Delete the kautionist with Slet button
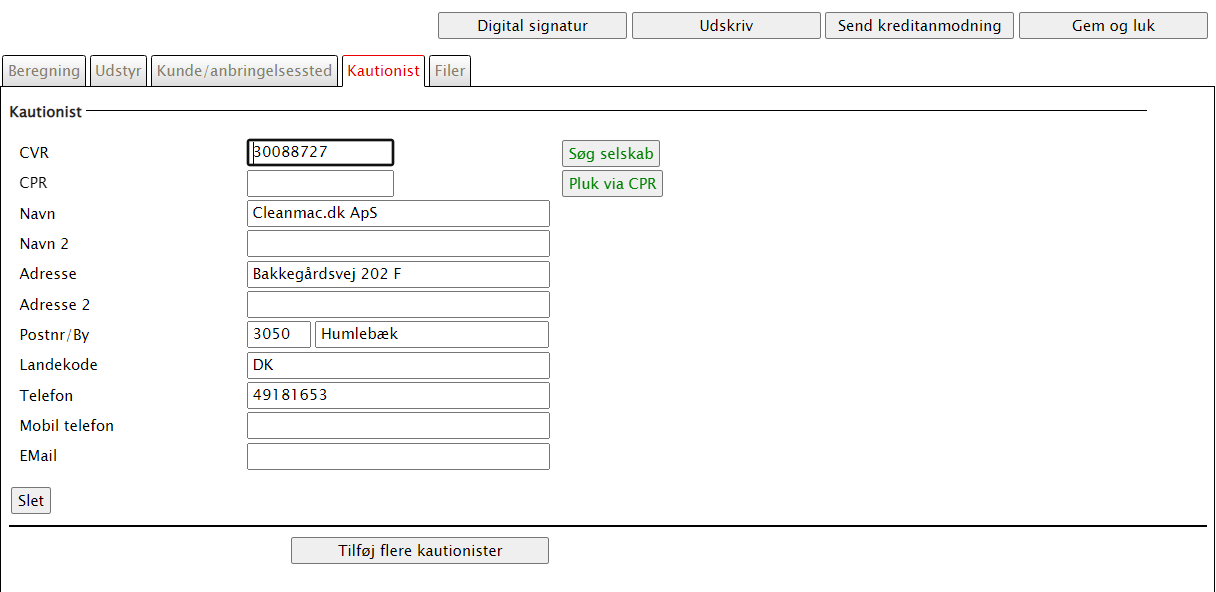The image size is (1216, 592). tap(31, 500)
